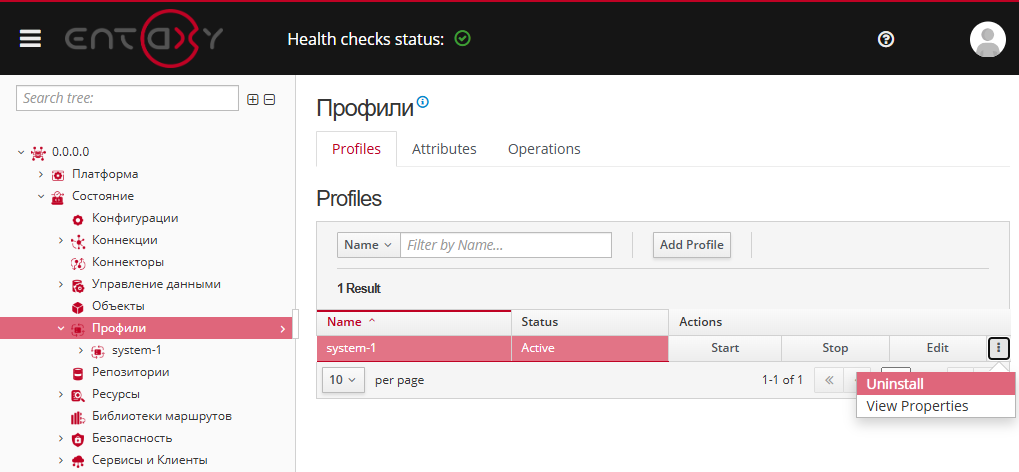The image size is (1019, 472).
Task: Click the Репозитории database icon
Action: [x=78, y=373]
